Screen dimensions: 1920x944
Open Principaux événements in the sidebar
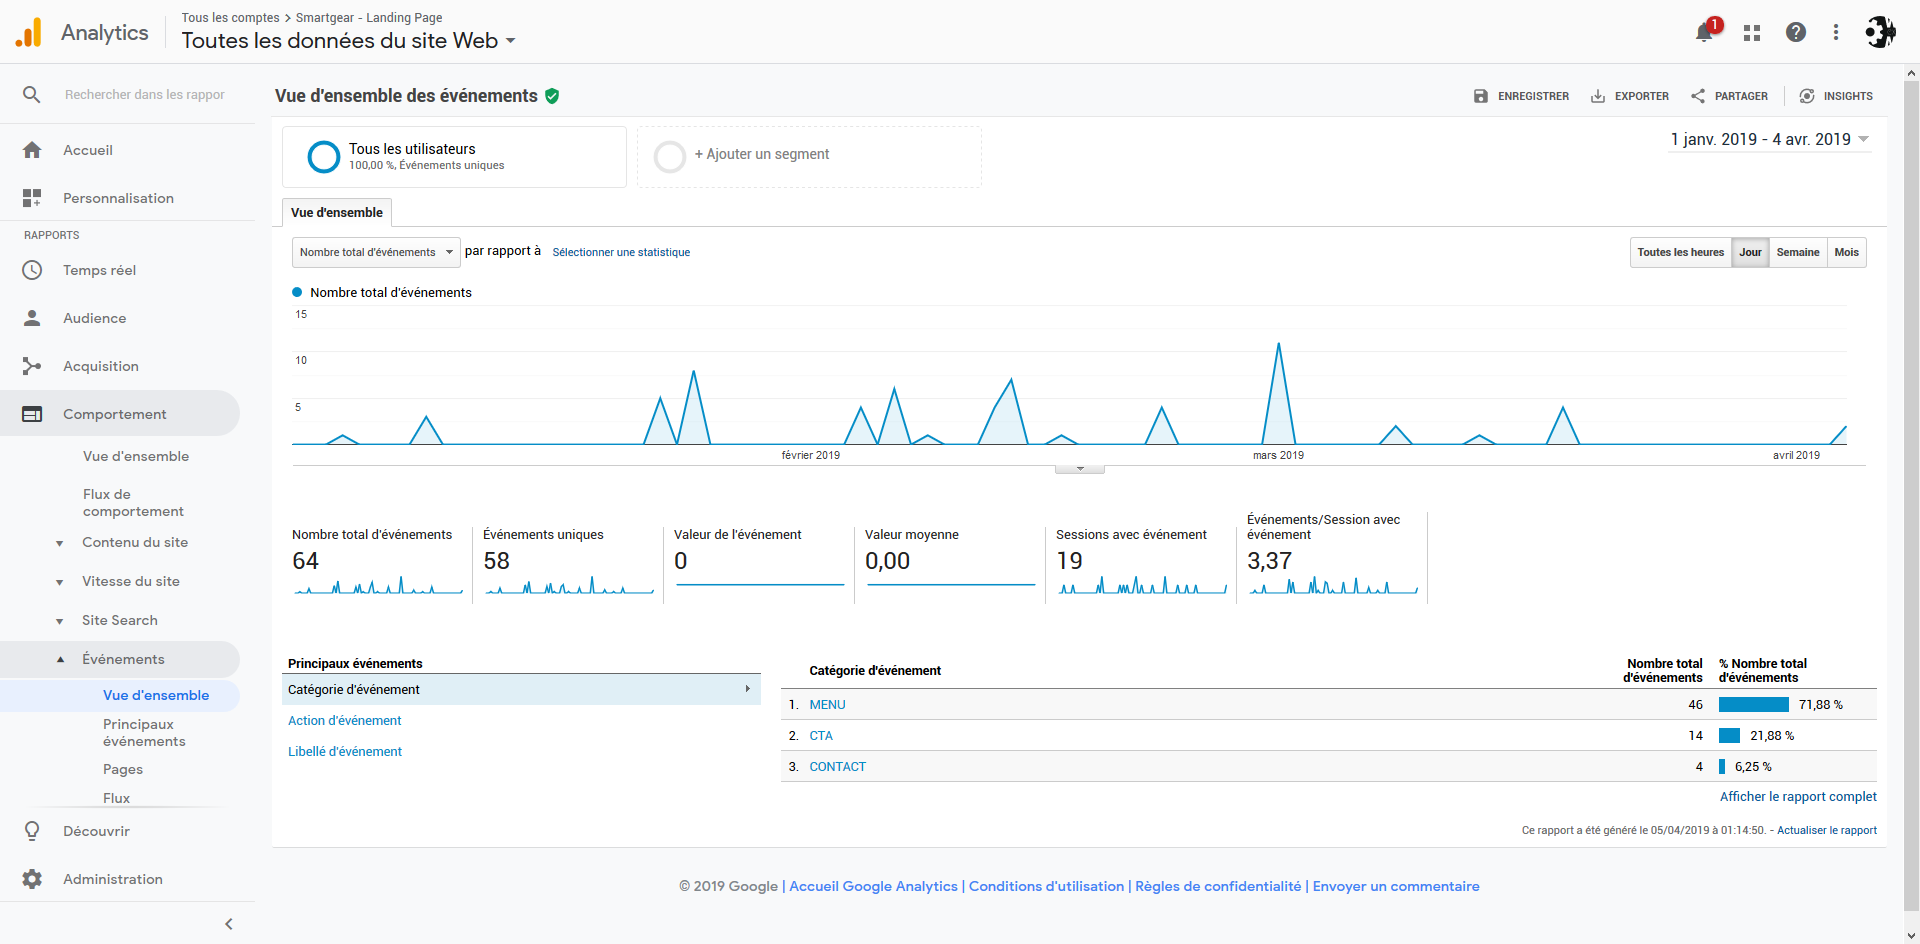tap(144, 733)
